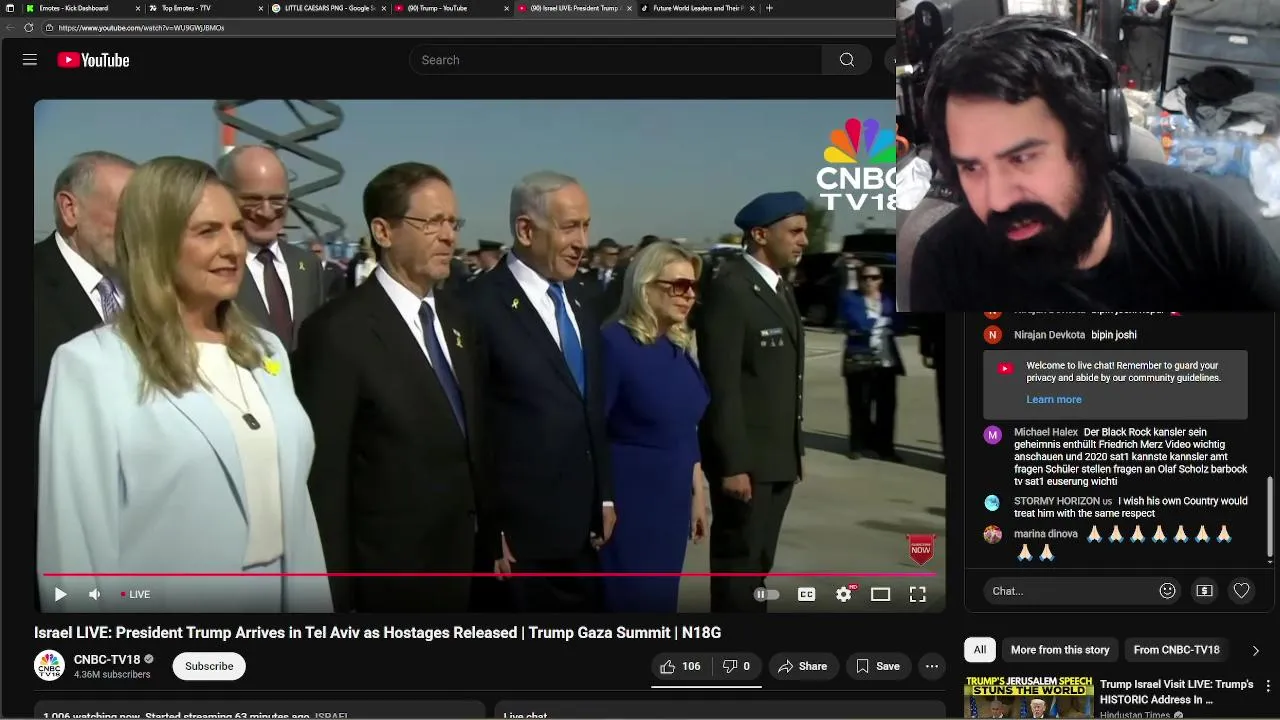Open options menu for Trump Israel Visit video
Image resolution: width=1280 pixels, height=720 pixels.
click(x=1269, y=686)
